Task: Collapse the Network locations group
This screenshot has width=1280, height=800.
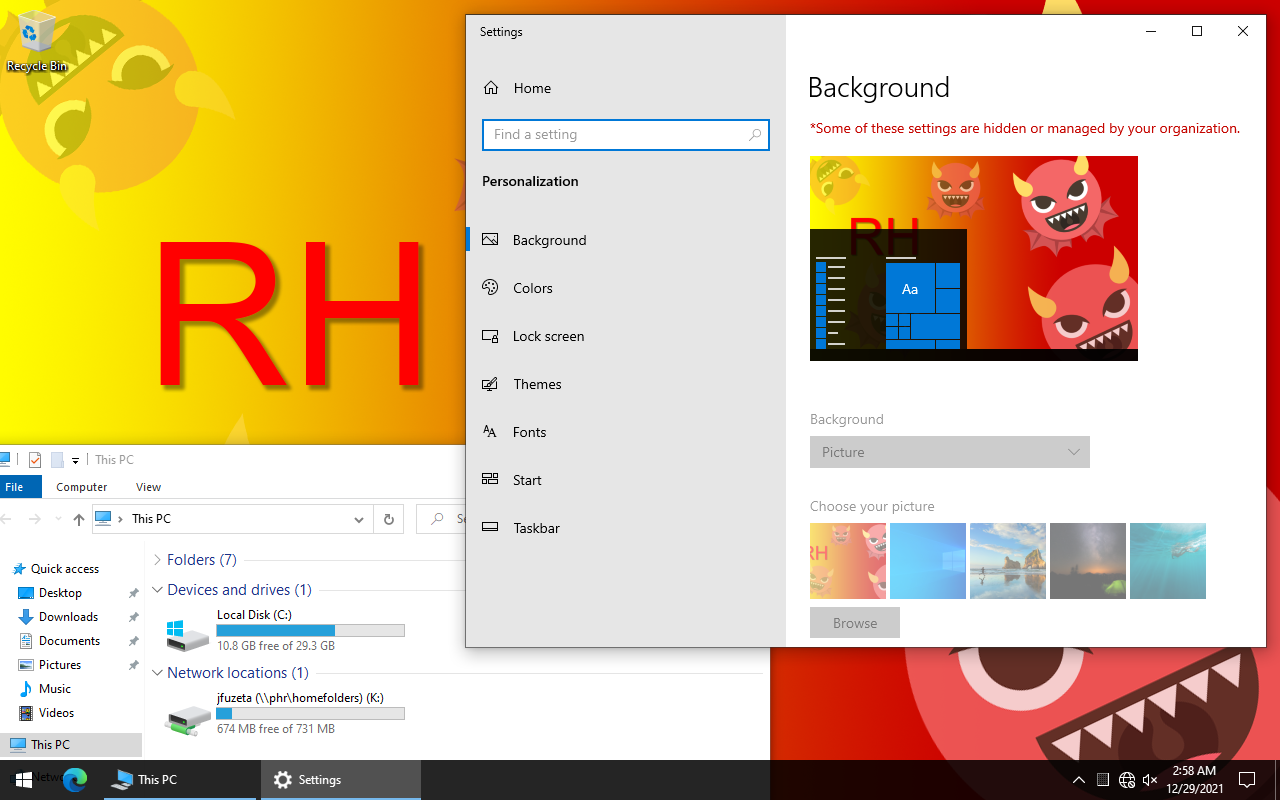Action: tap(157, 673)
